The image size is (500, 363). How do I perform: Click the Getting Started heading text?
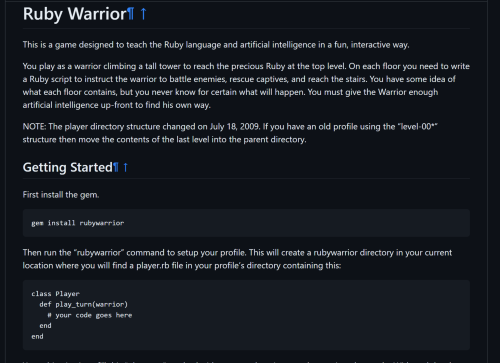point(68,167)
